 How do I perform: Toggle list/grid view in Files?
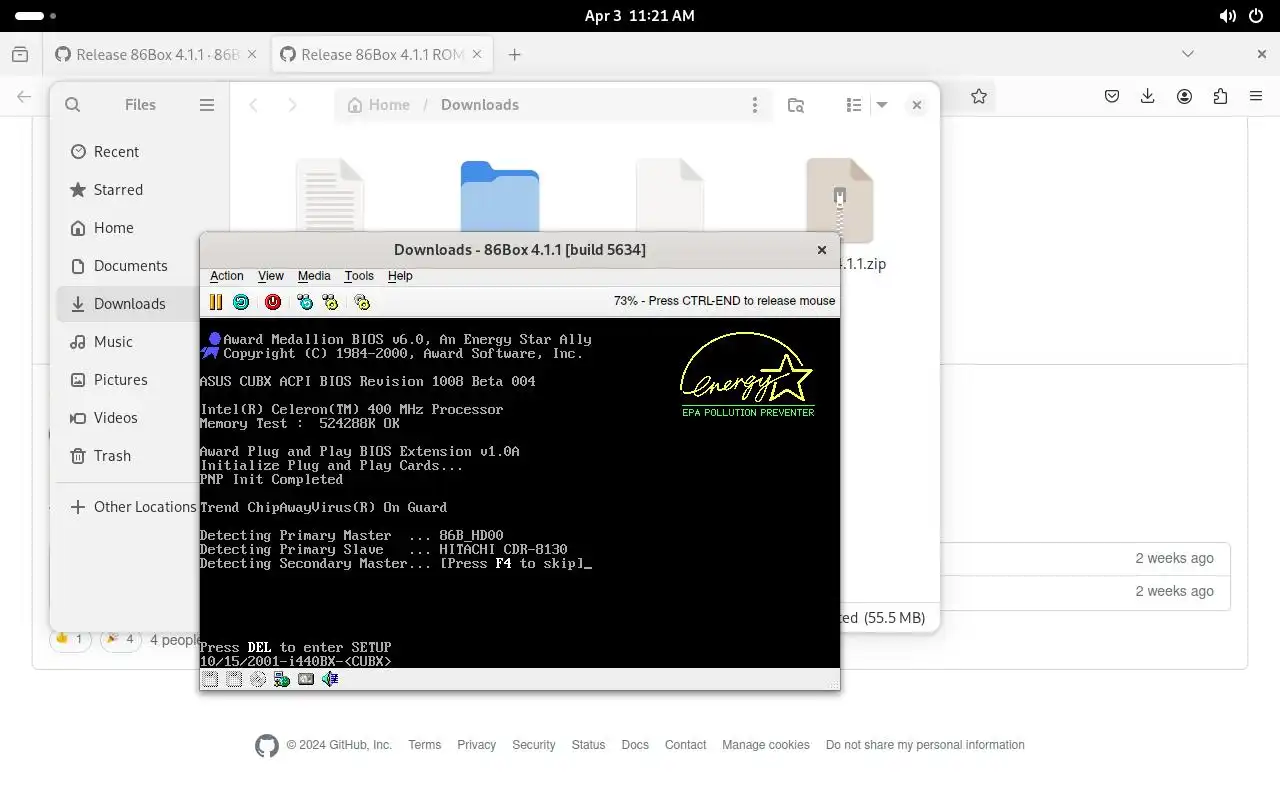[853, 105]
